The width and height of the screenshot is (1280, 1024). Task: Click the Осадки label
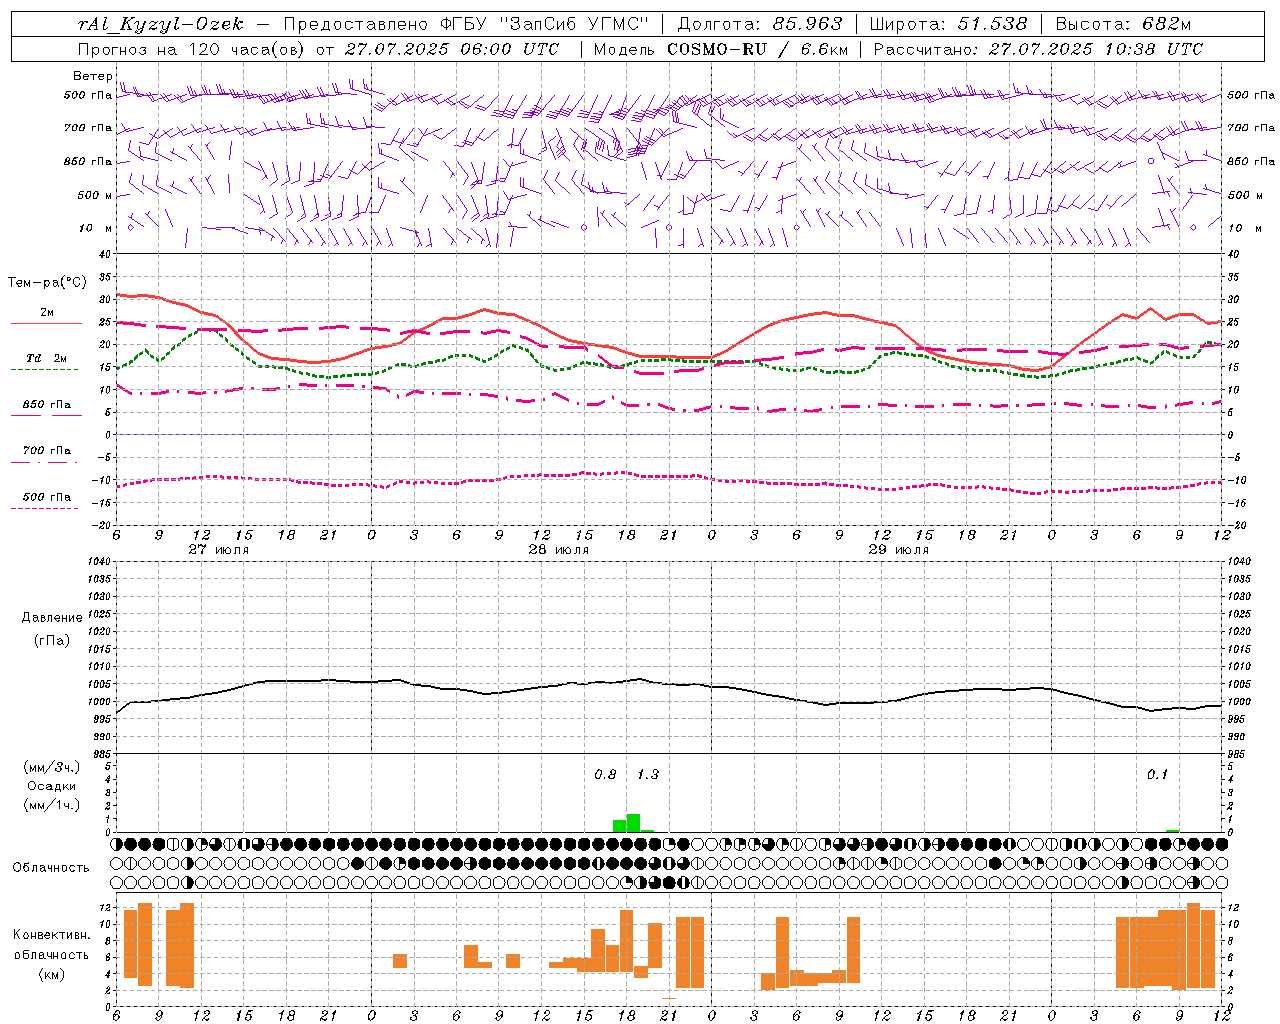[x=52, y=786]
